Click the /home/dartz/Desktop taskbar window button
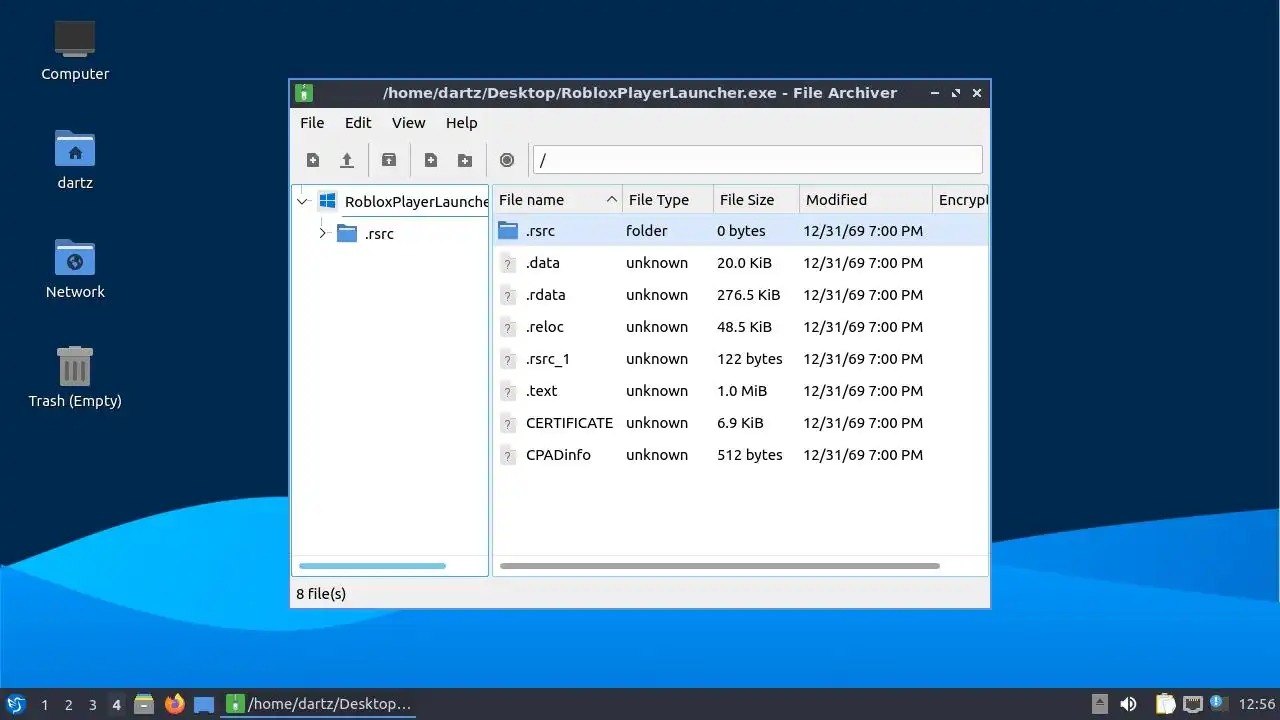The height and width of the screenshot is (720, 1280). tap(320, 704)
